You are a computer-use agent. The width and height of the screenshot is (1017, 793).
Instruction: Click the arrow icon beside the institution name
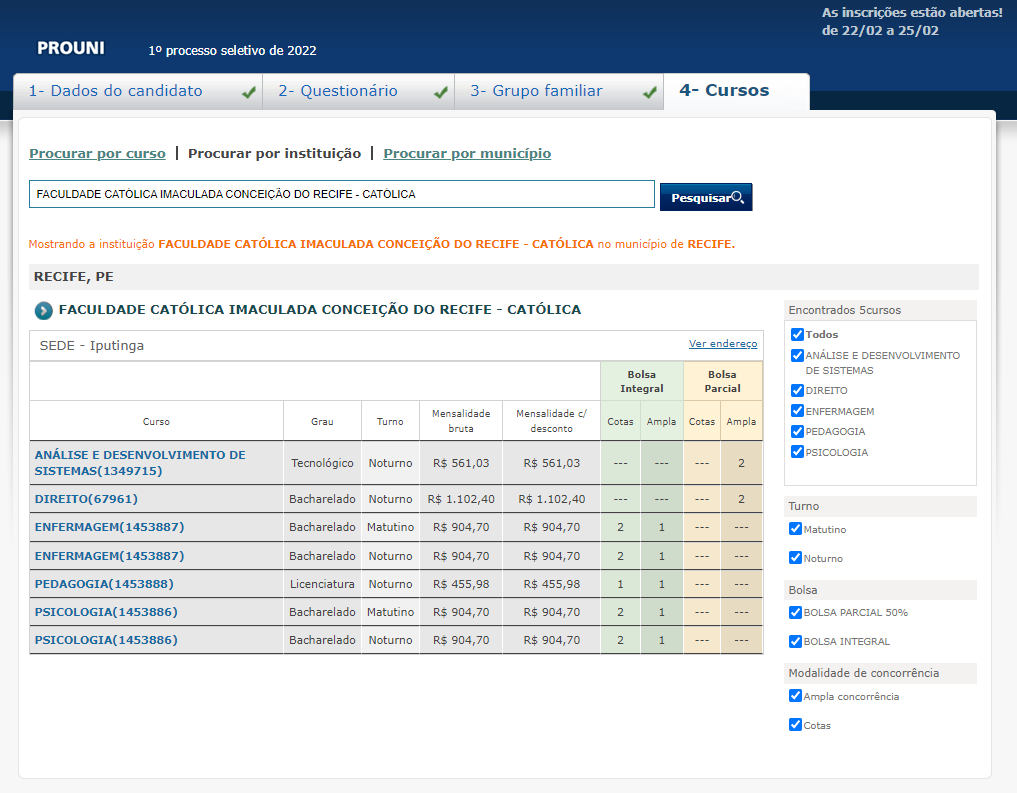point(43,311)
